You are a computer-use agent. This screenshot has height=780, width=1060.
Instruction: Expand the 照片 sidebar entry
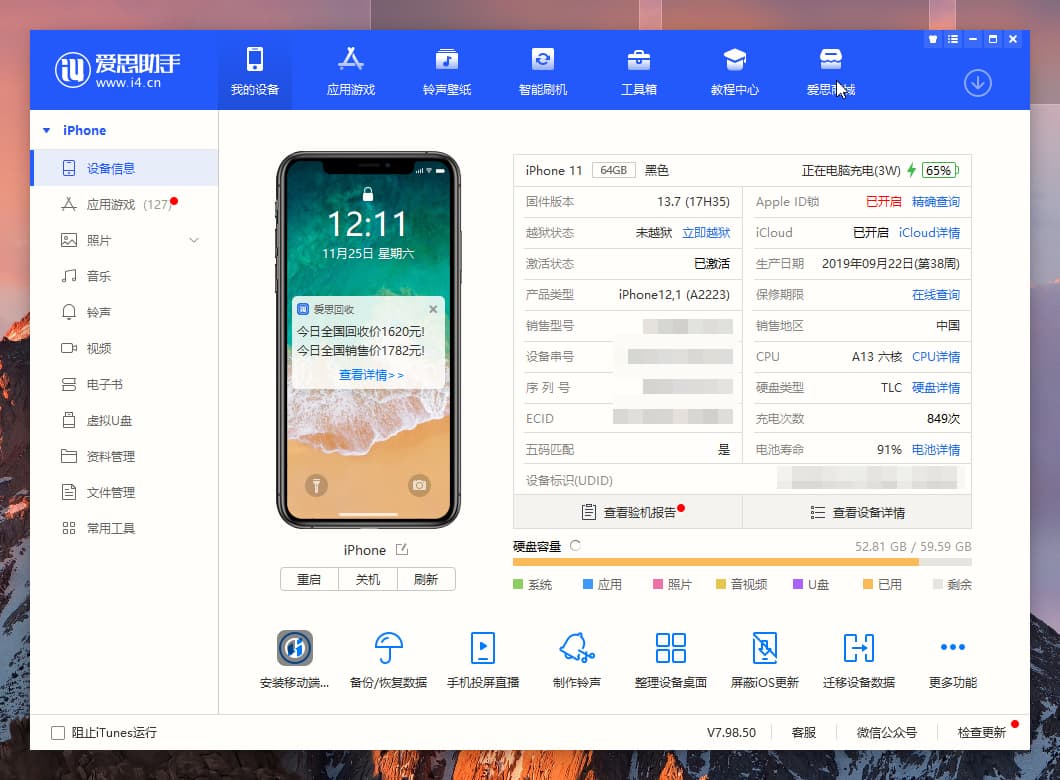[196, 240]
